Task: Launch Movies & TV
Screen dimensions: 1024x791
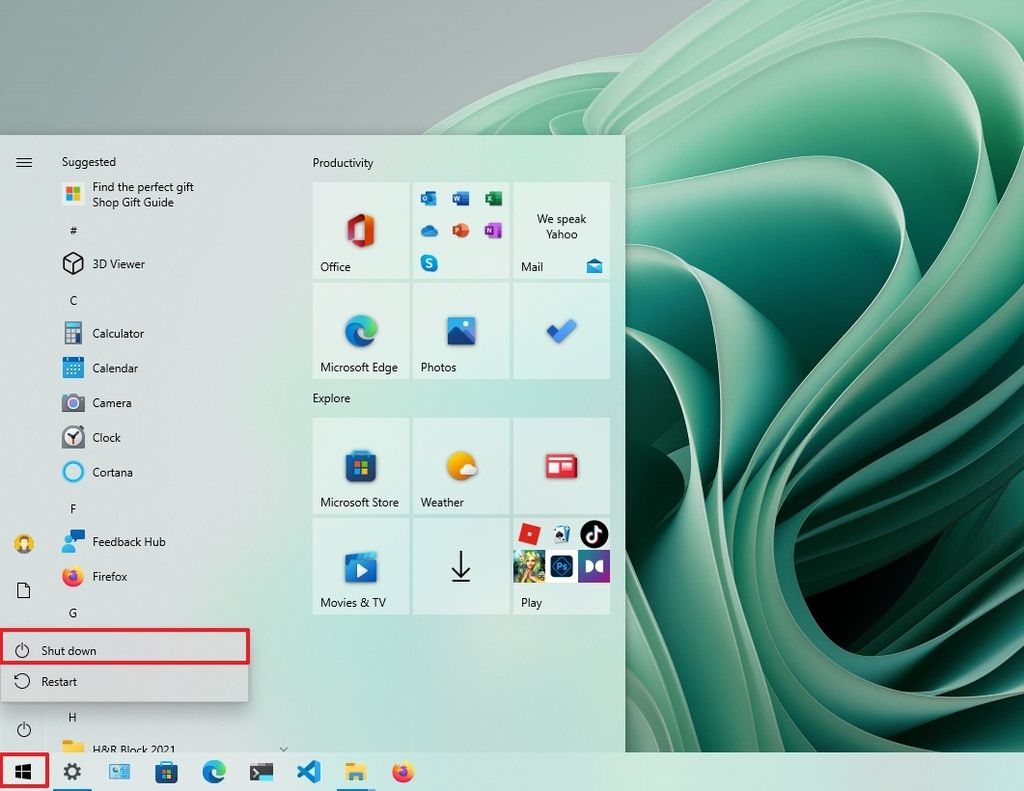Action: tap(360, 566)
